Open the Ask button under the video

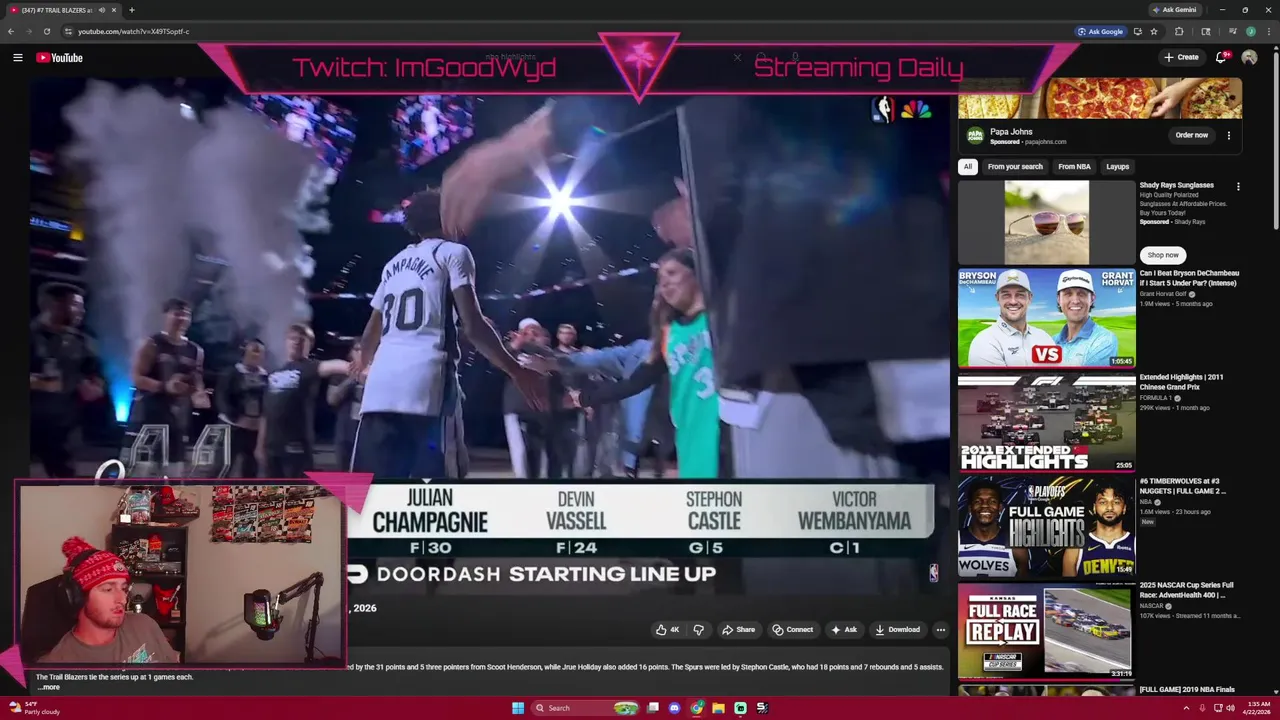844,630
